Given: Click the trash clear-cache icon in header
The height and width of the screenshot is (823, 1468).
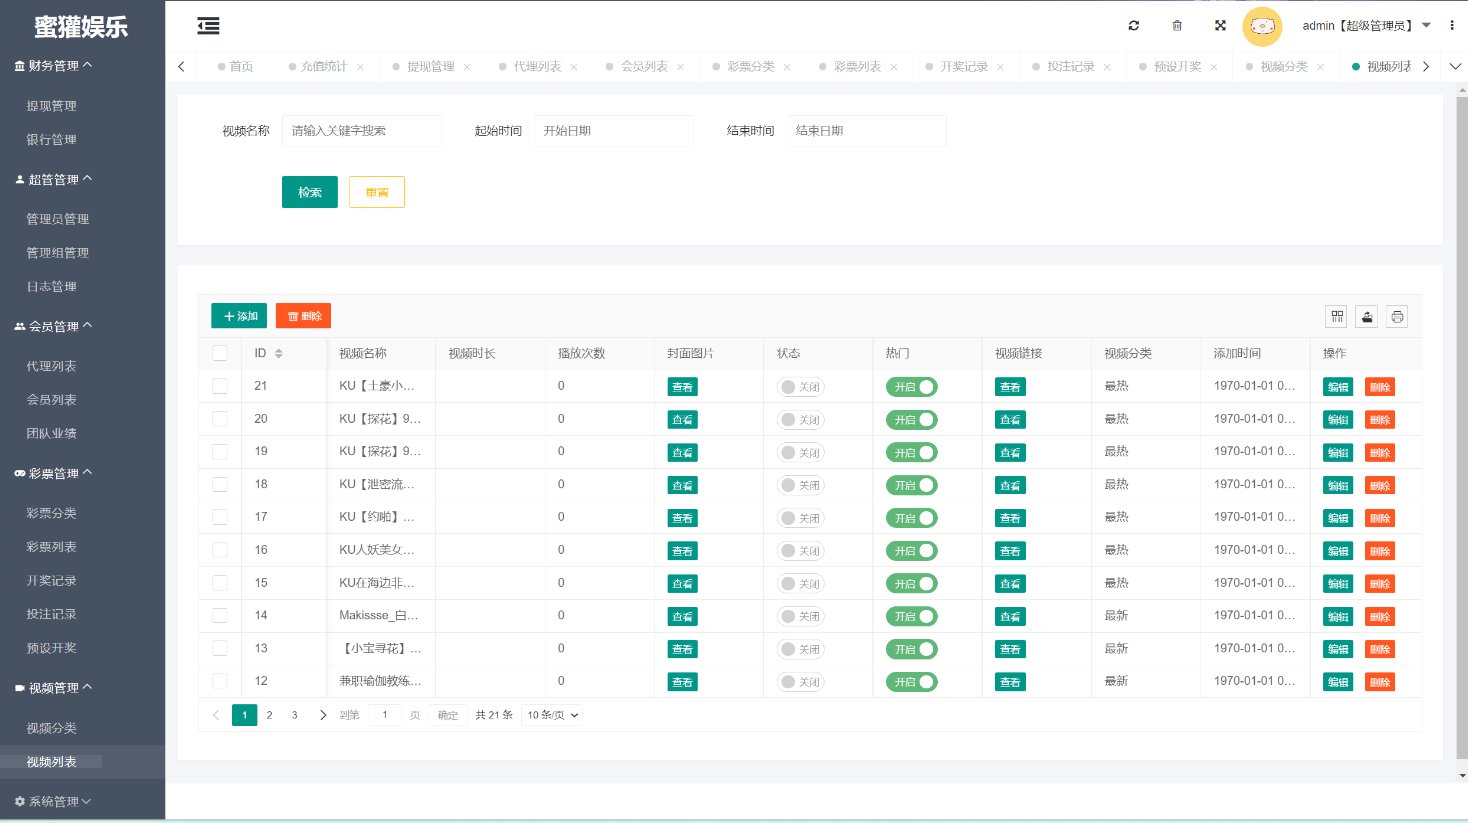Looking at the screenshot, I should click(1177, 26).
